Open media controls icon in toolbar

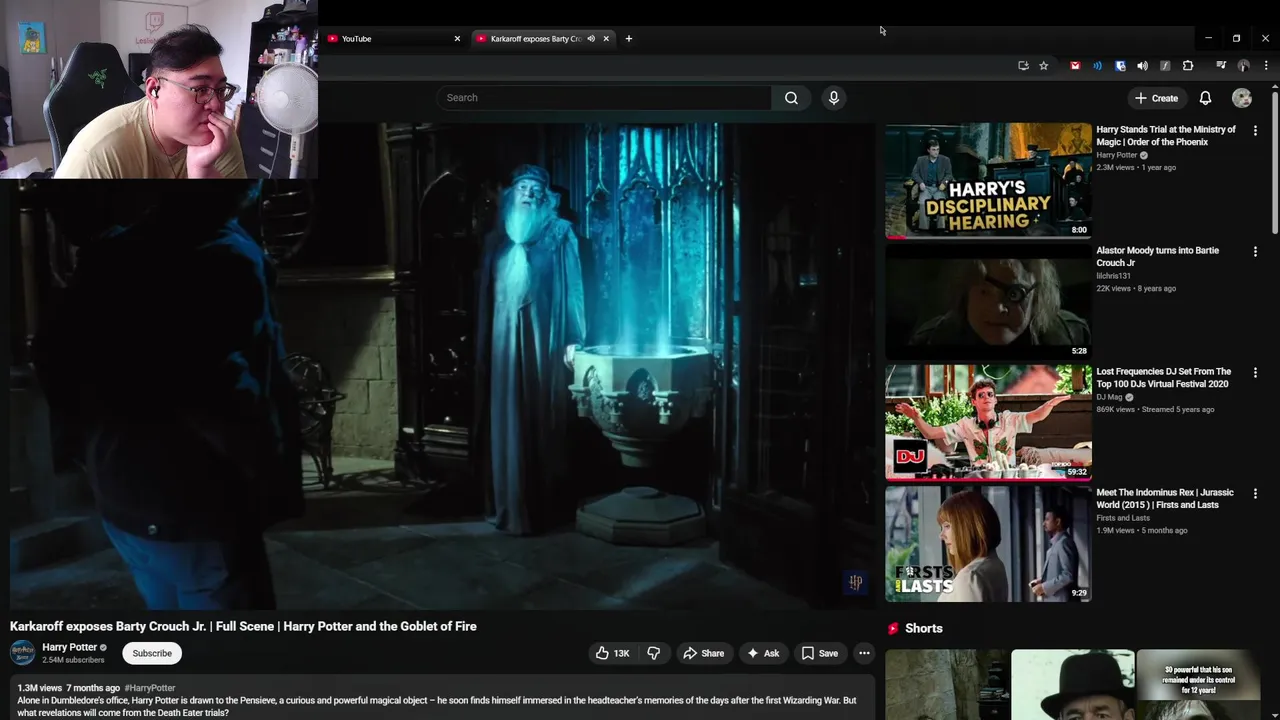coord(1221,66)
